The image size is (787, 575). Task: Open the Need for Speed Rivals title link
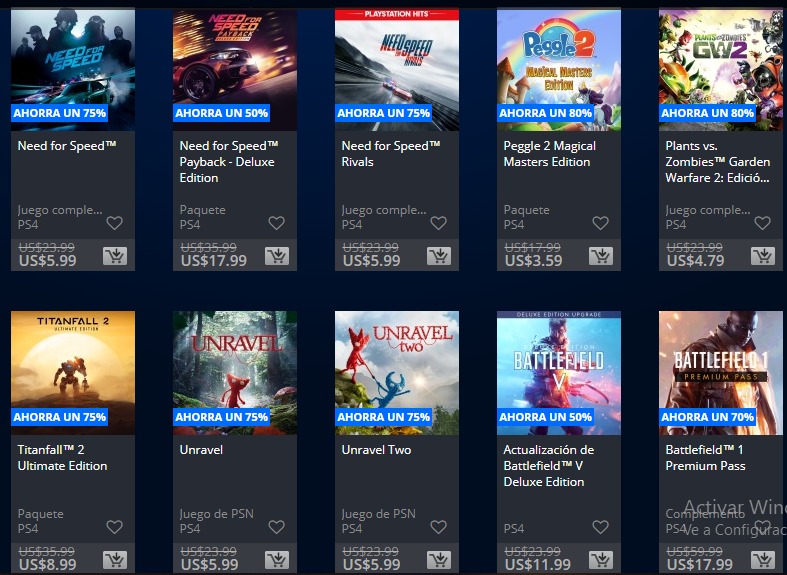coord(390,154)
